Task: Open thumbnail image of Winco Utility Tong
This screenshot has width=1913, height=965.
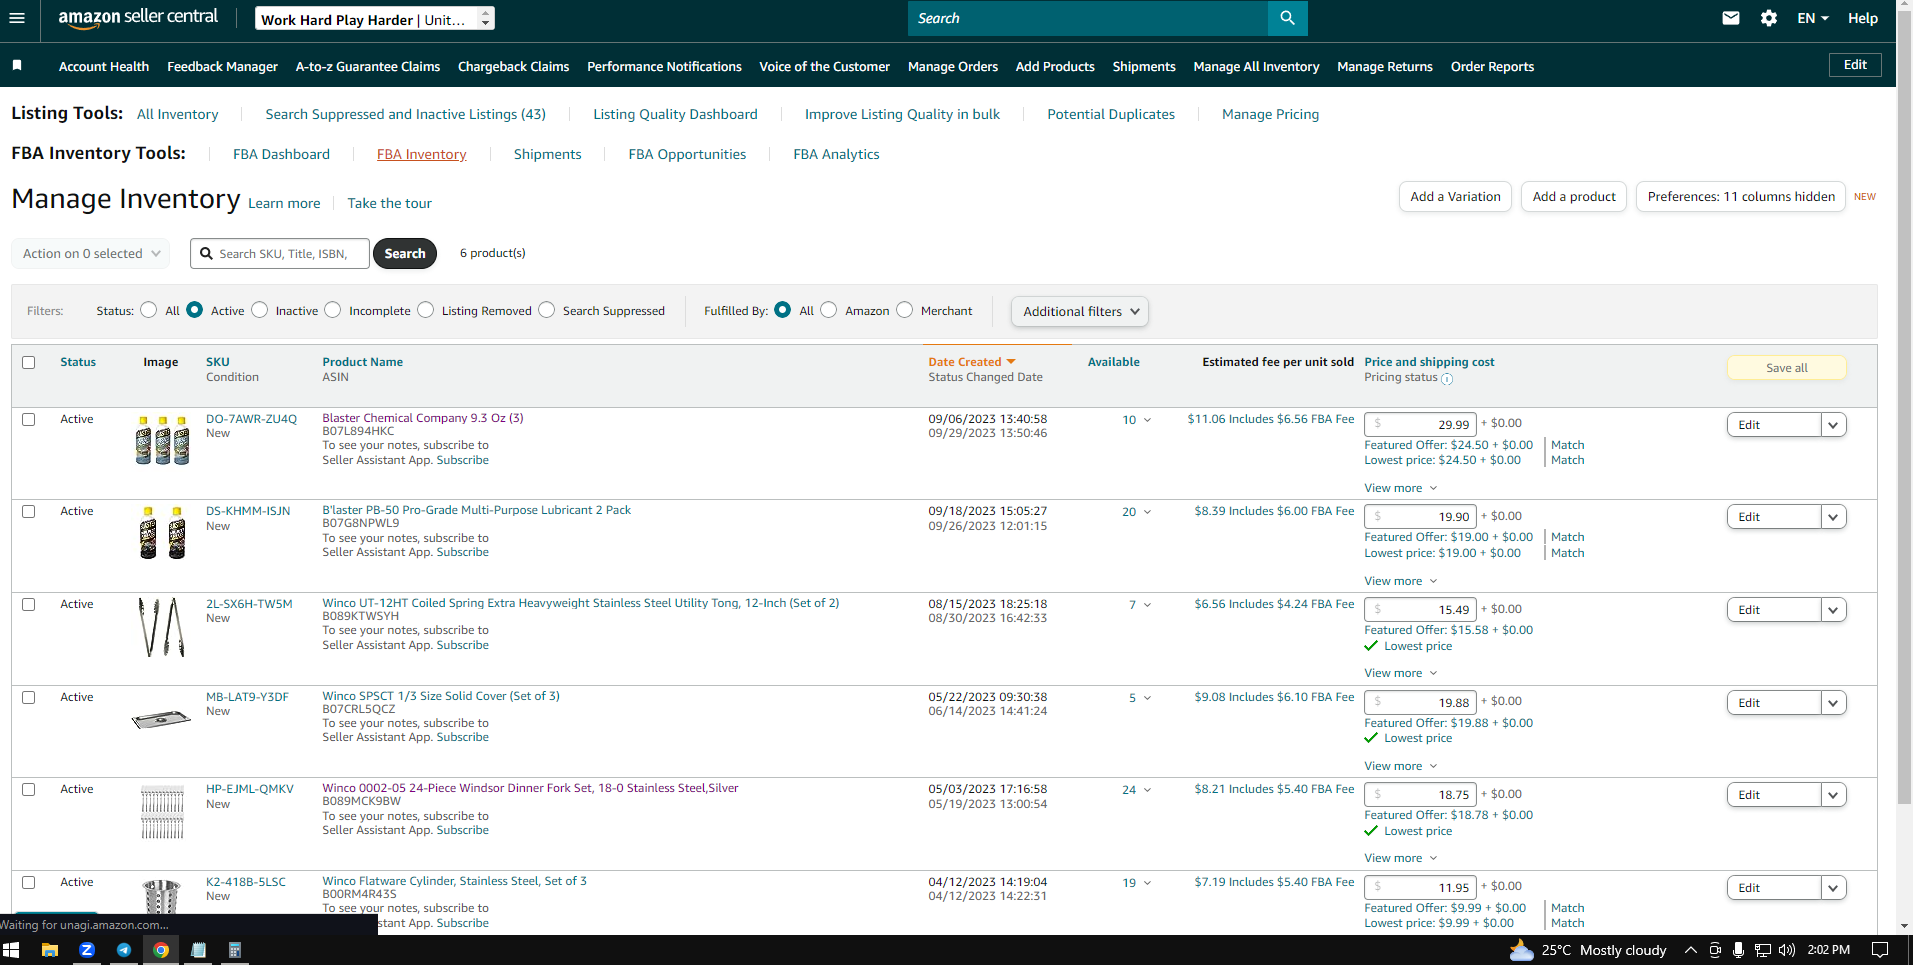Action: (161, 627)
